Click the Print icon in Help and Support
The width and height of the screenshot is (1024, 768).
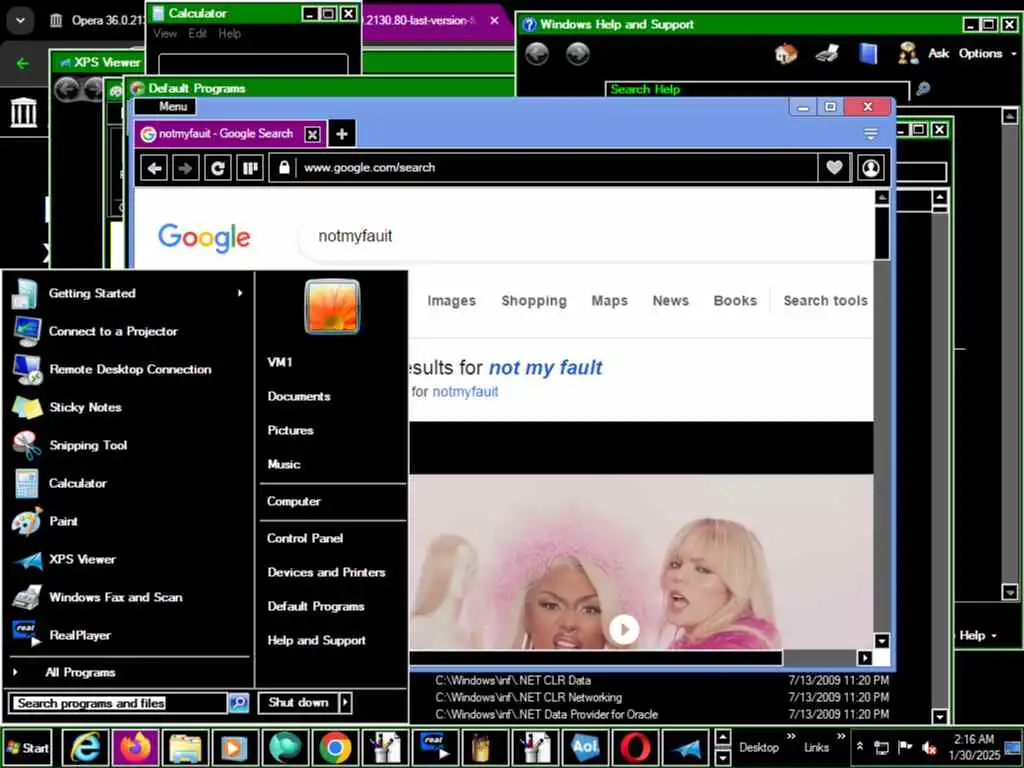827,54
